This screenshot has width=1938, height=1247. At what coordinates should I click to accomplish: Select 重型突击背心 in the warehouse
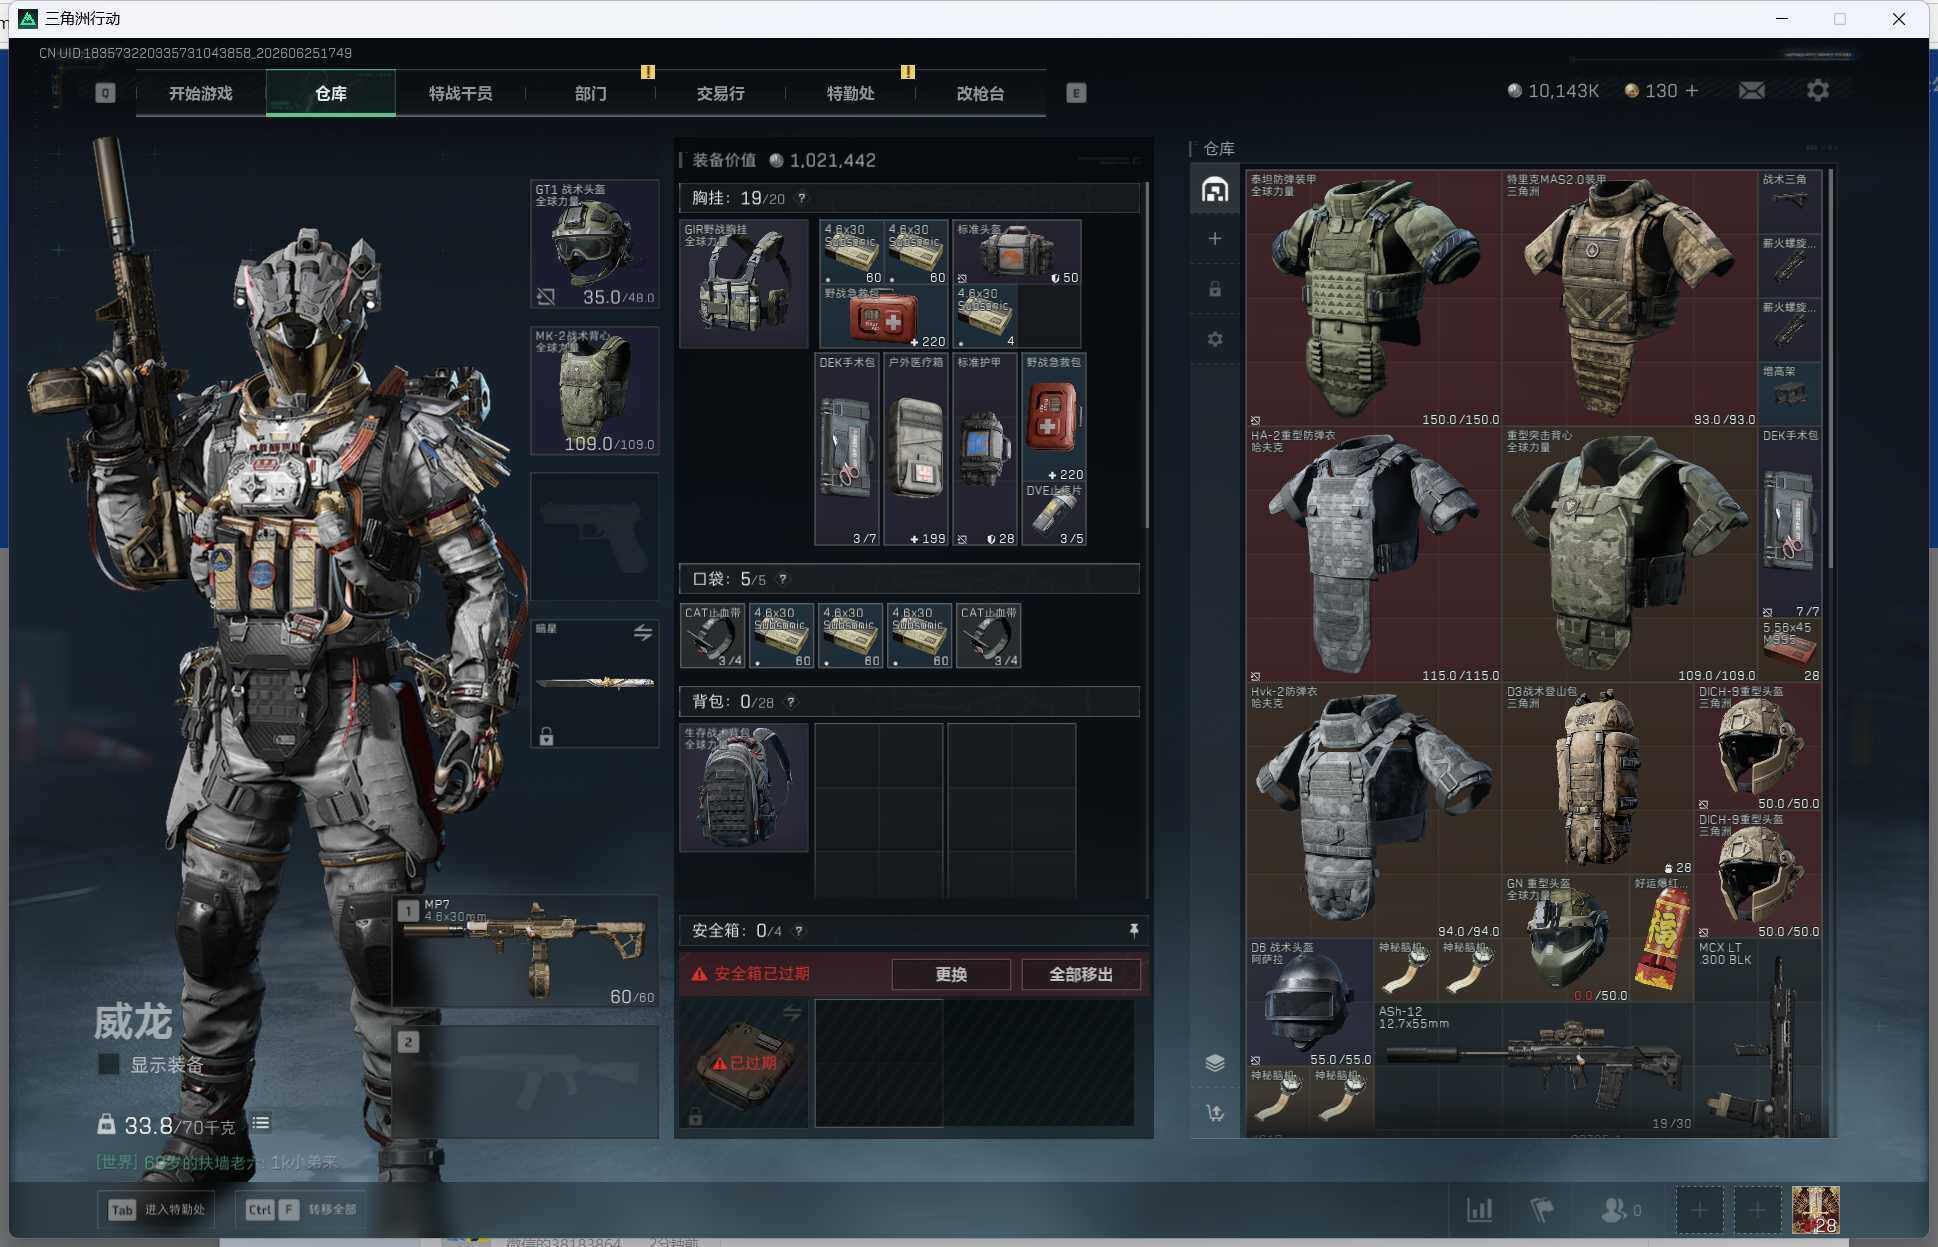click(1630, 555)
